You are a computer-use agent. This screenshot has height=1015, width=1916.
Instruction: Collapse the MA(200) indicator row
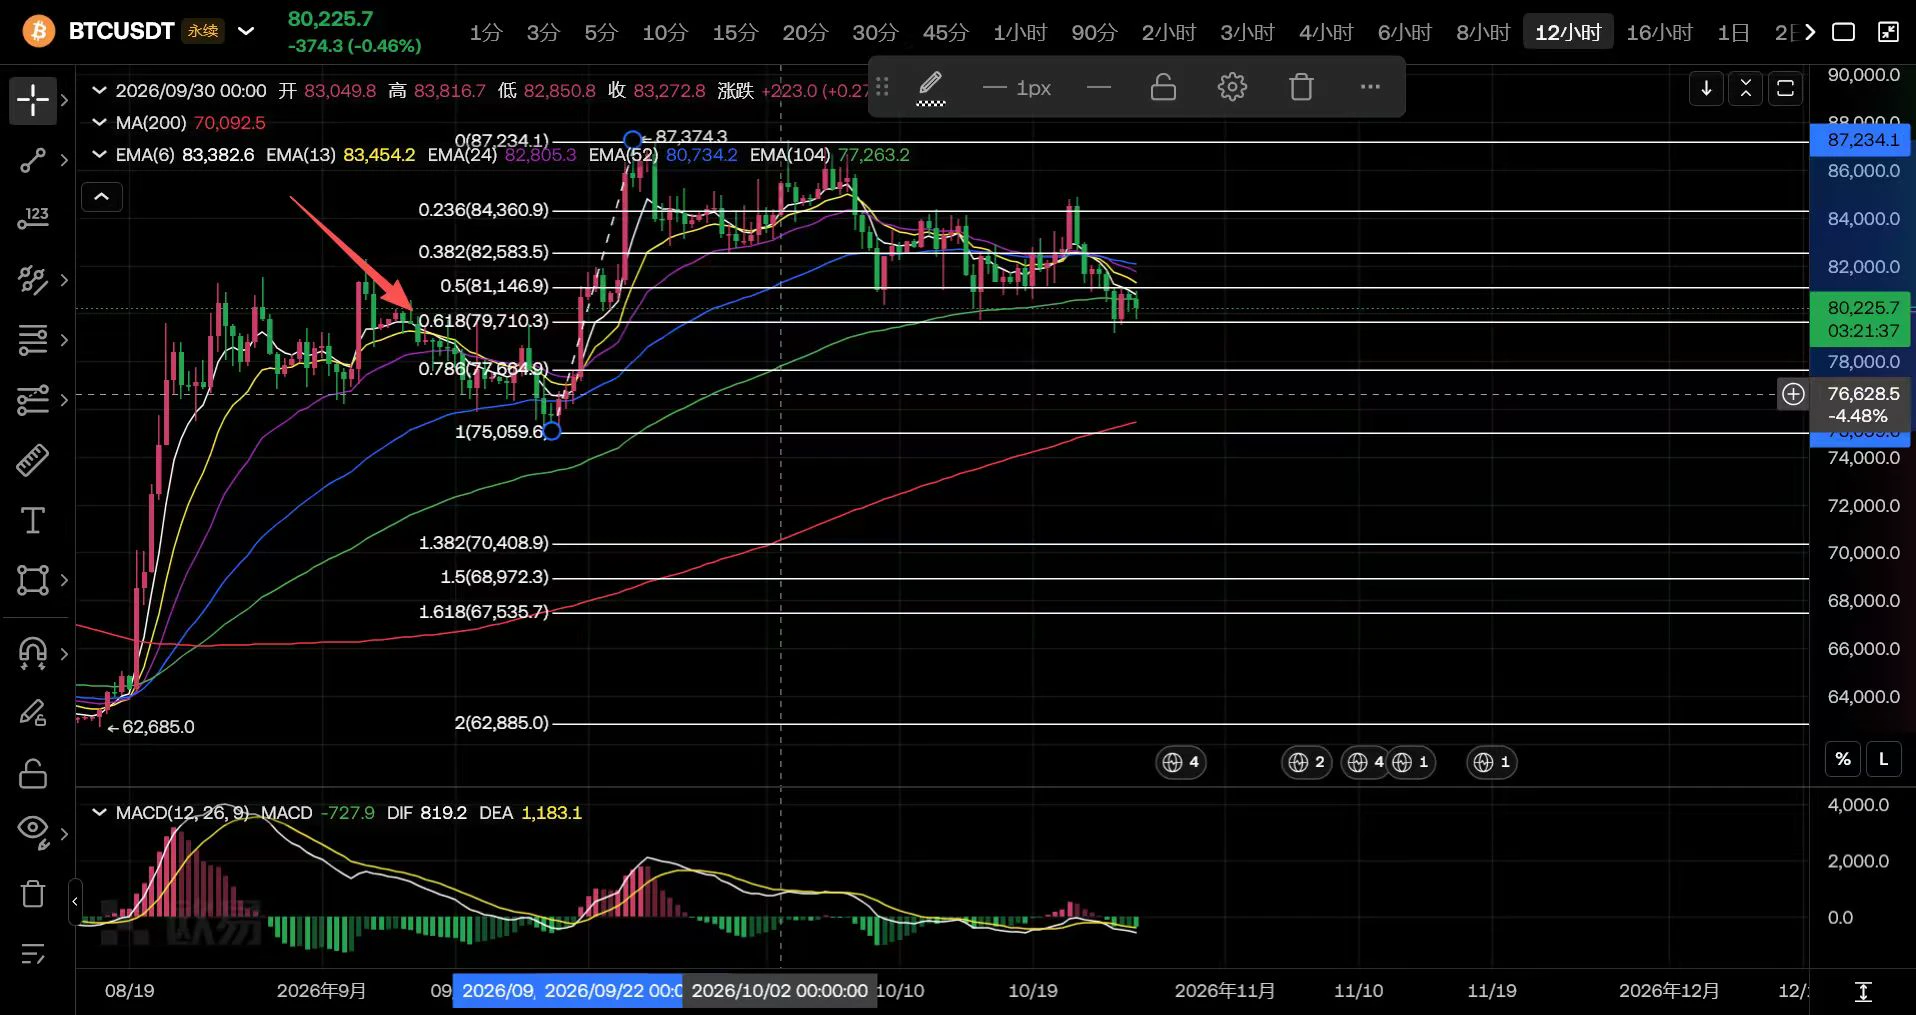click(x=99, y=122)
